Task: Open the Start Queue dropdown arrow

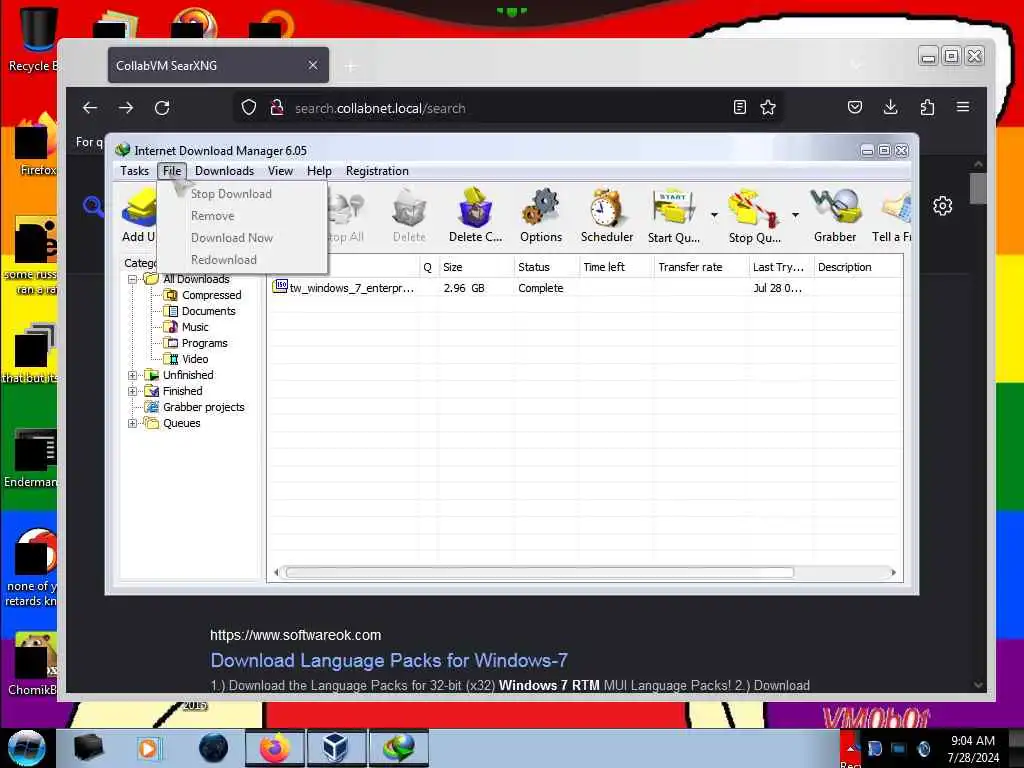Action: (x=714, y=215)
